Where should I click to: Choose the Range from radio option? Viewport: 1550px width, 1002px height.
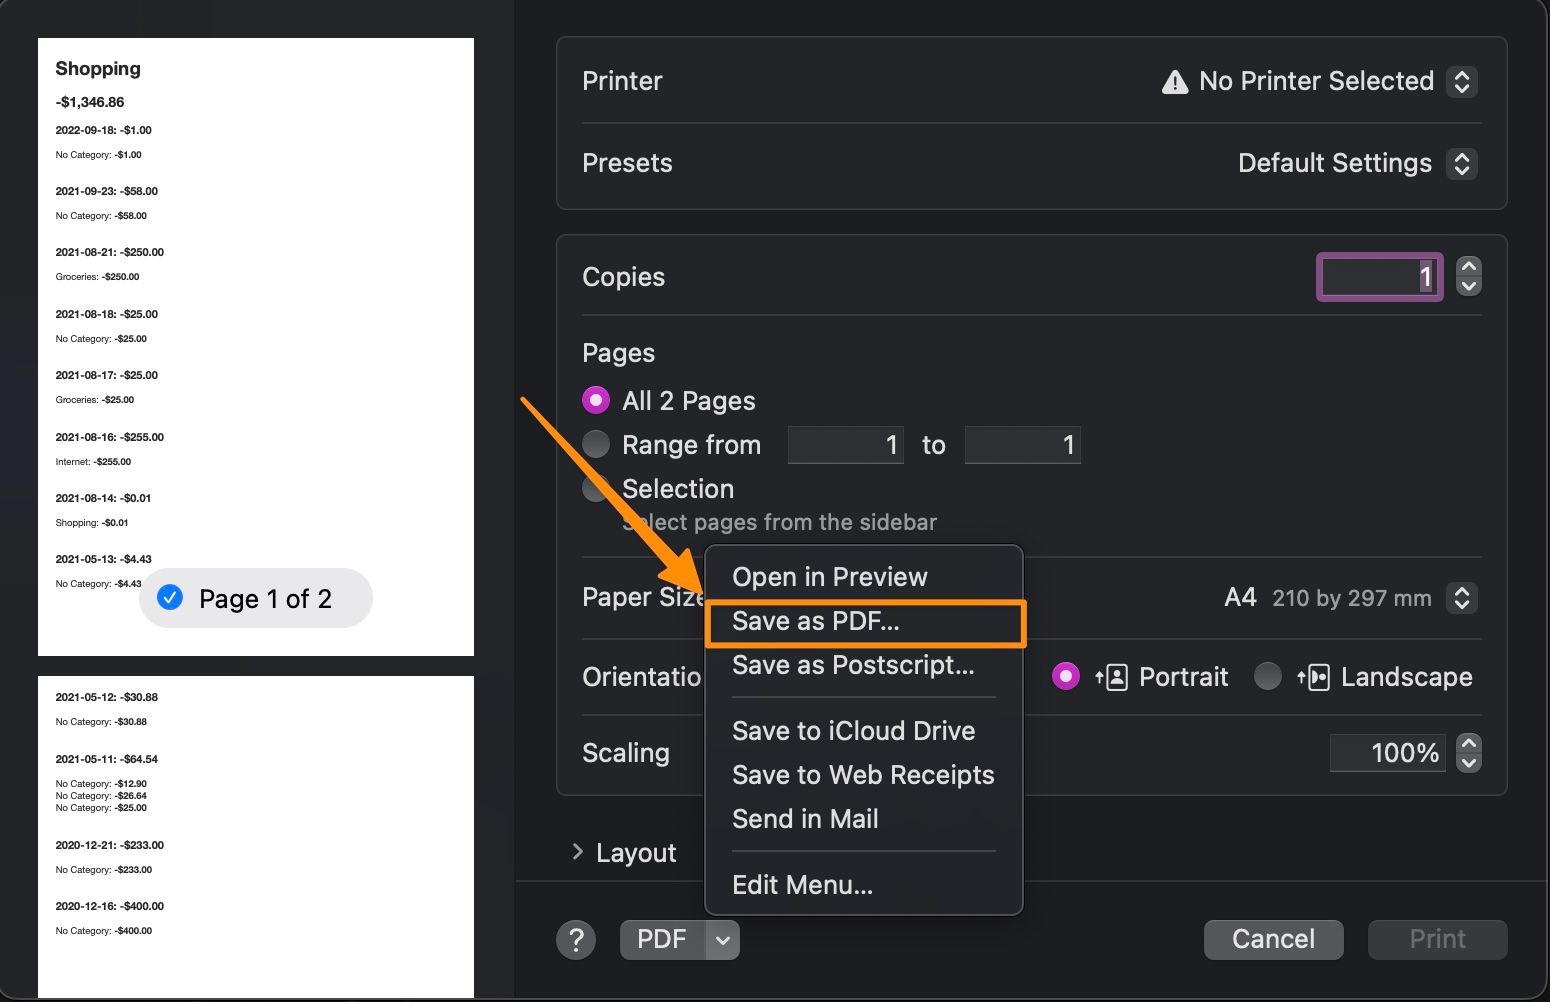click(x=596, y=445)
